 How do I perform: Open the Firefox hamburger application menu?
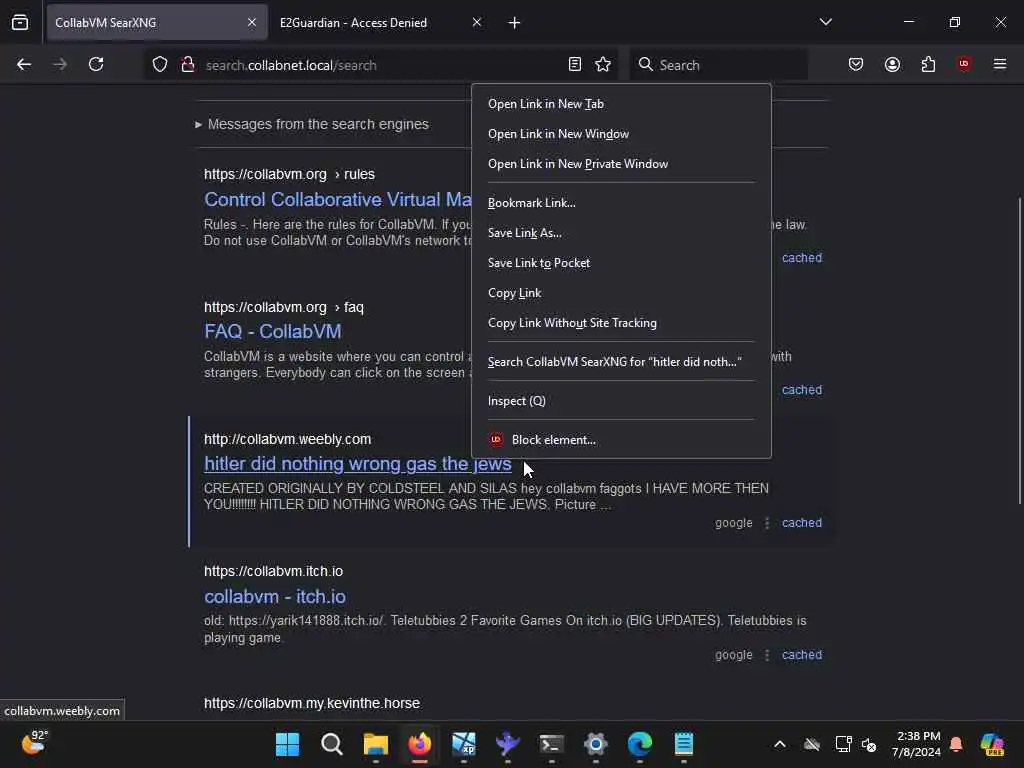coord(1000,64)
